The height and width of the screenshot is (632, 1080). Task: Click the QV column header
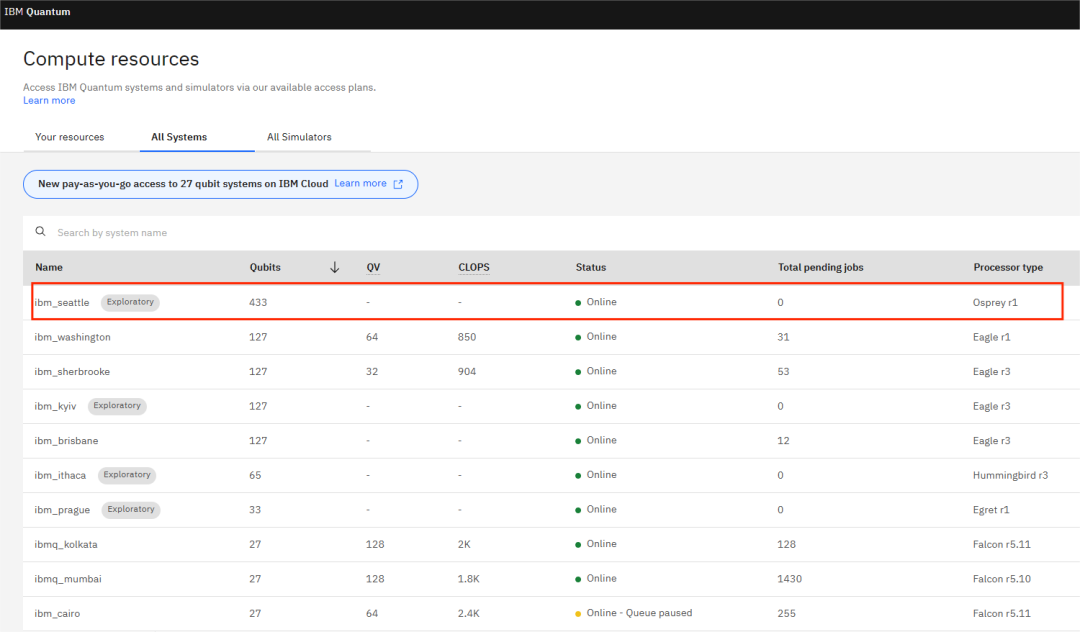click(x=373, y=267)
